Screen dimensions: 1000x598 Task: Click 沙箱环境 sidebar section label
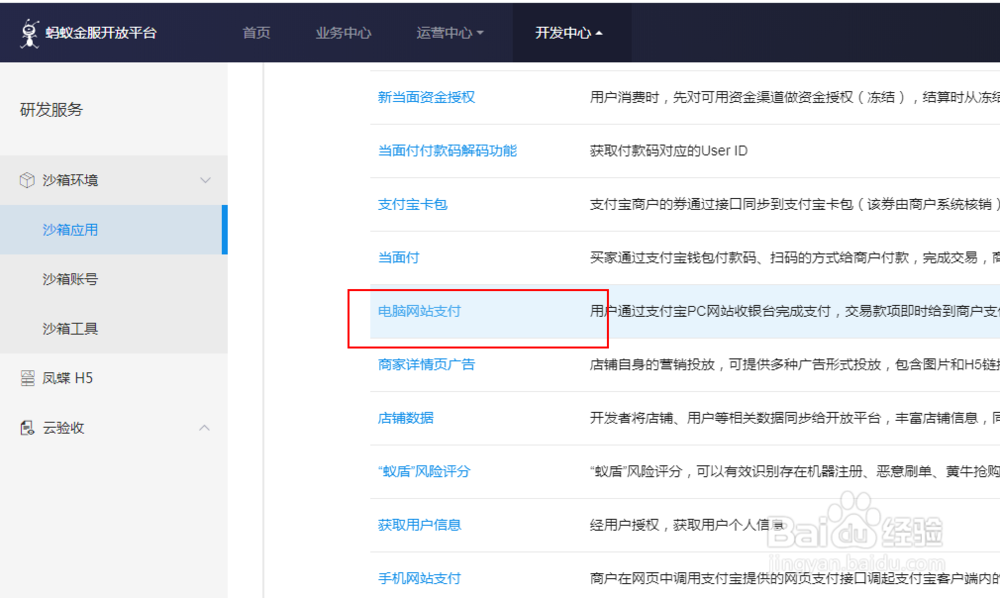[70, 180]
